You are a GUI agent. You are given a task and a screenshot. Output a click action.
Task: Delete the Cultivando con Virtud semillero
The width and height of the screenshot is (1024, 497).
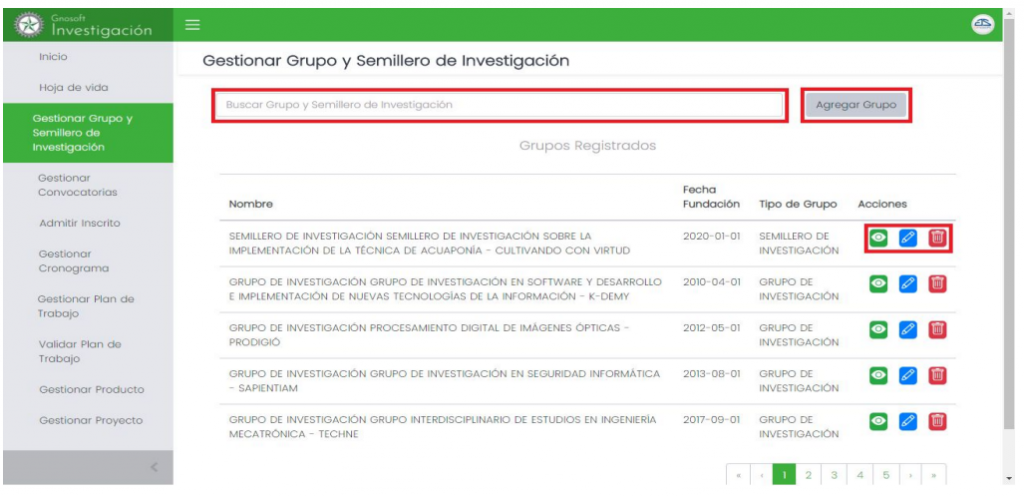tap(937, 237)
